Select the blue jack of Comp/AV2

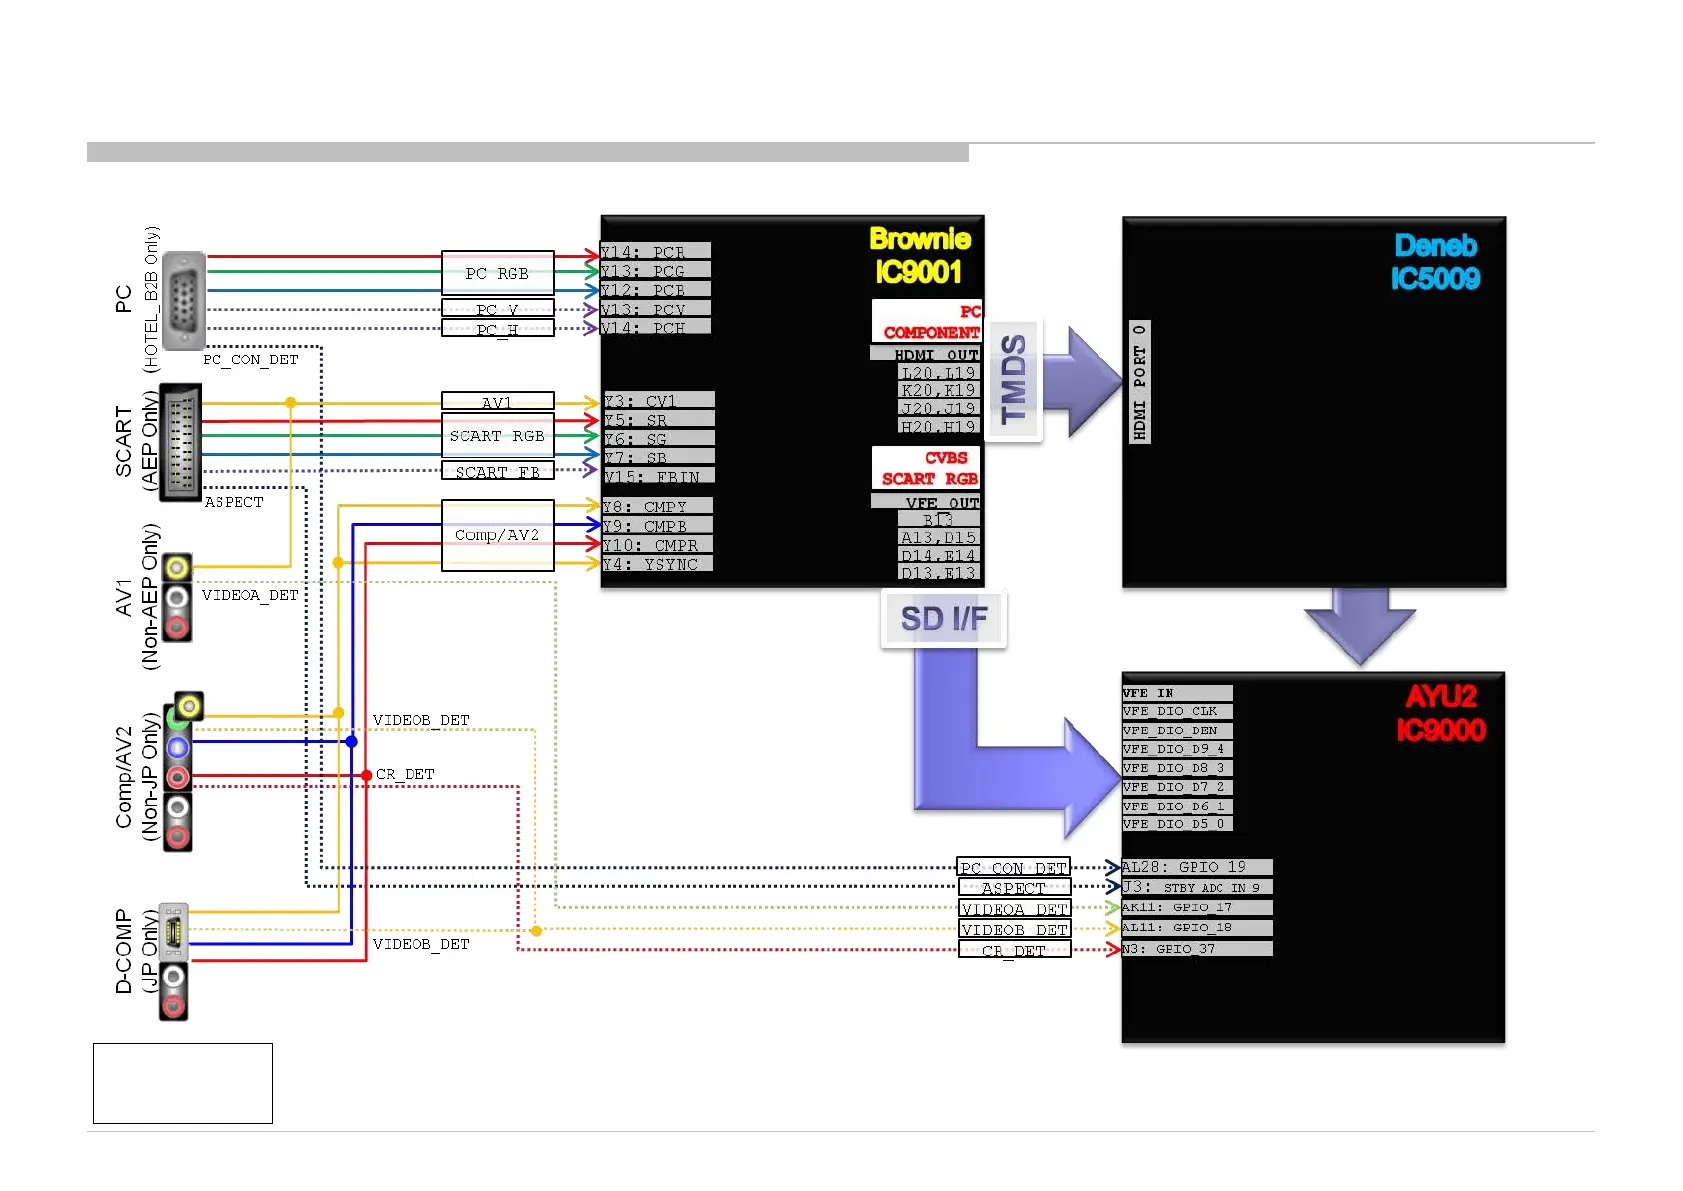178,747
